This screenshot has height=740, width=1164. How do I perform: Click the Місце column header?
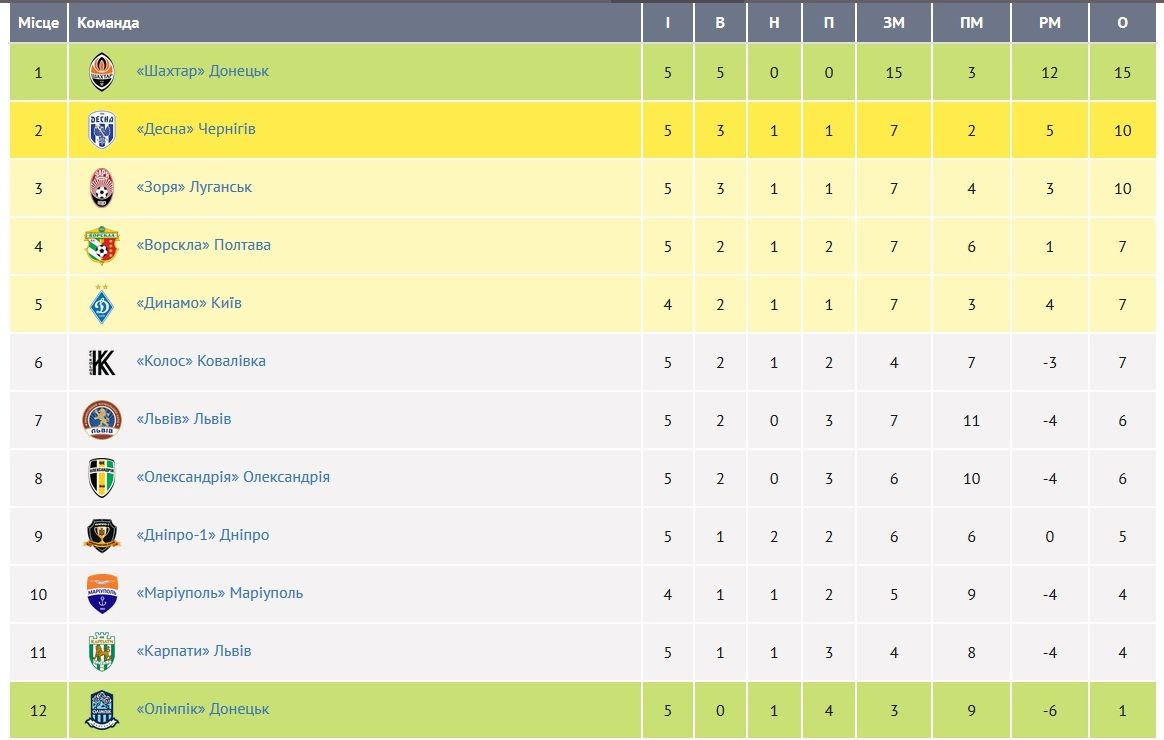38,23
